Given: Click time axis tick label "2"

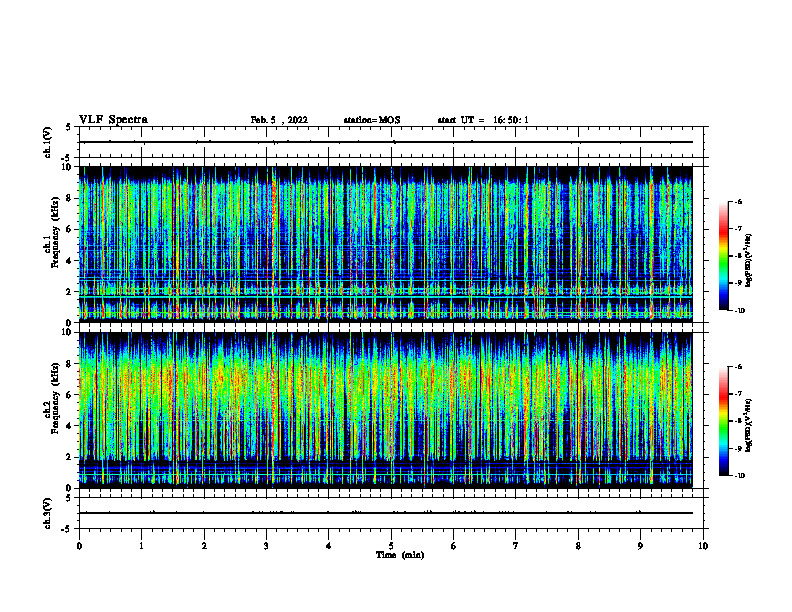Looking at the screenshot, I should point(204,546).
